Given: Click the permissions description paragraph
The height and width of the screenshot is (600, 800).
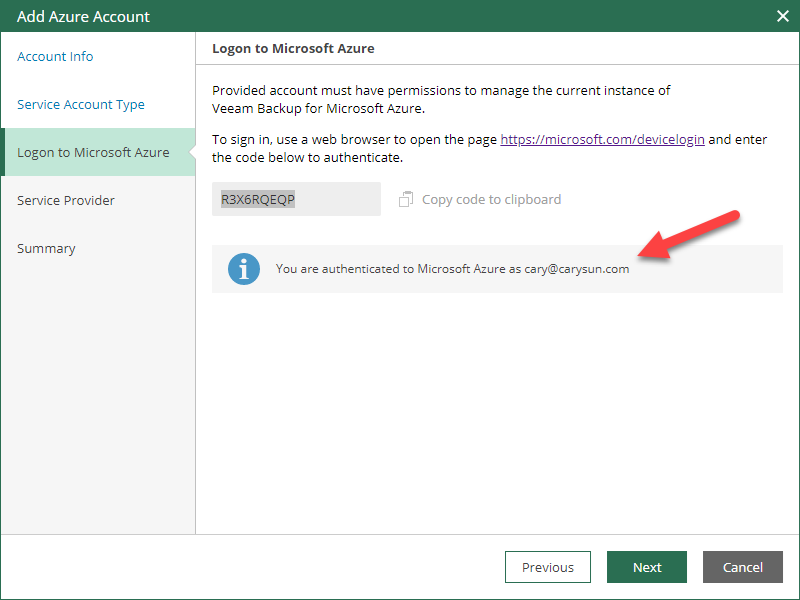Looking at the screenshot, I should point(441,99).
